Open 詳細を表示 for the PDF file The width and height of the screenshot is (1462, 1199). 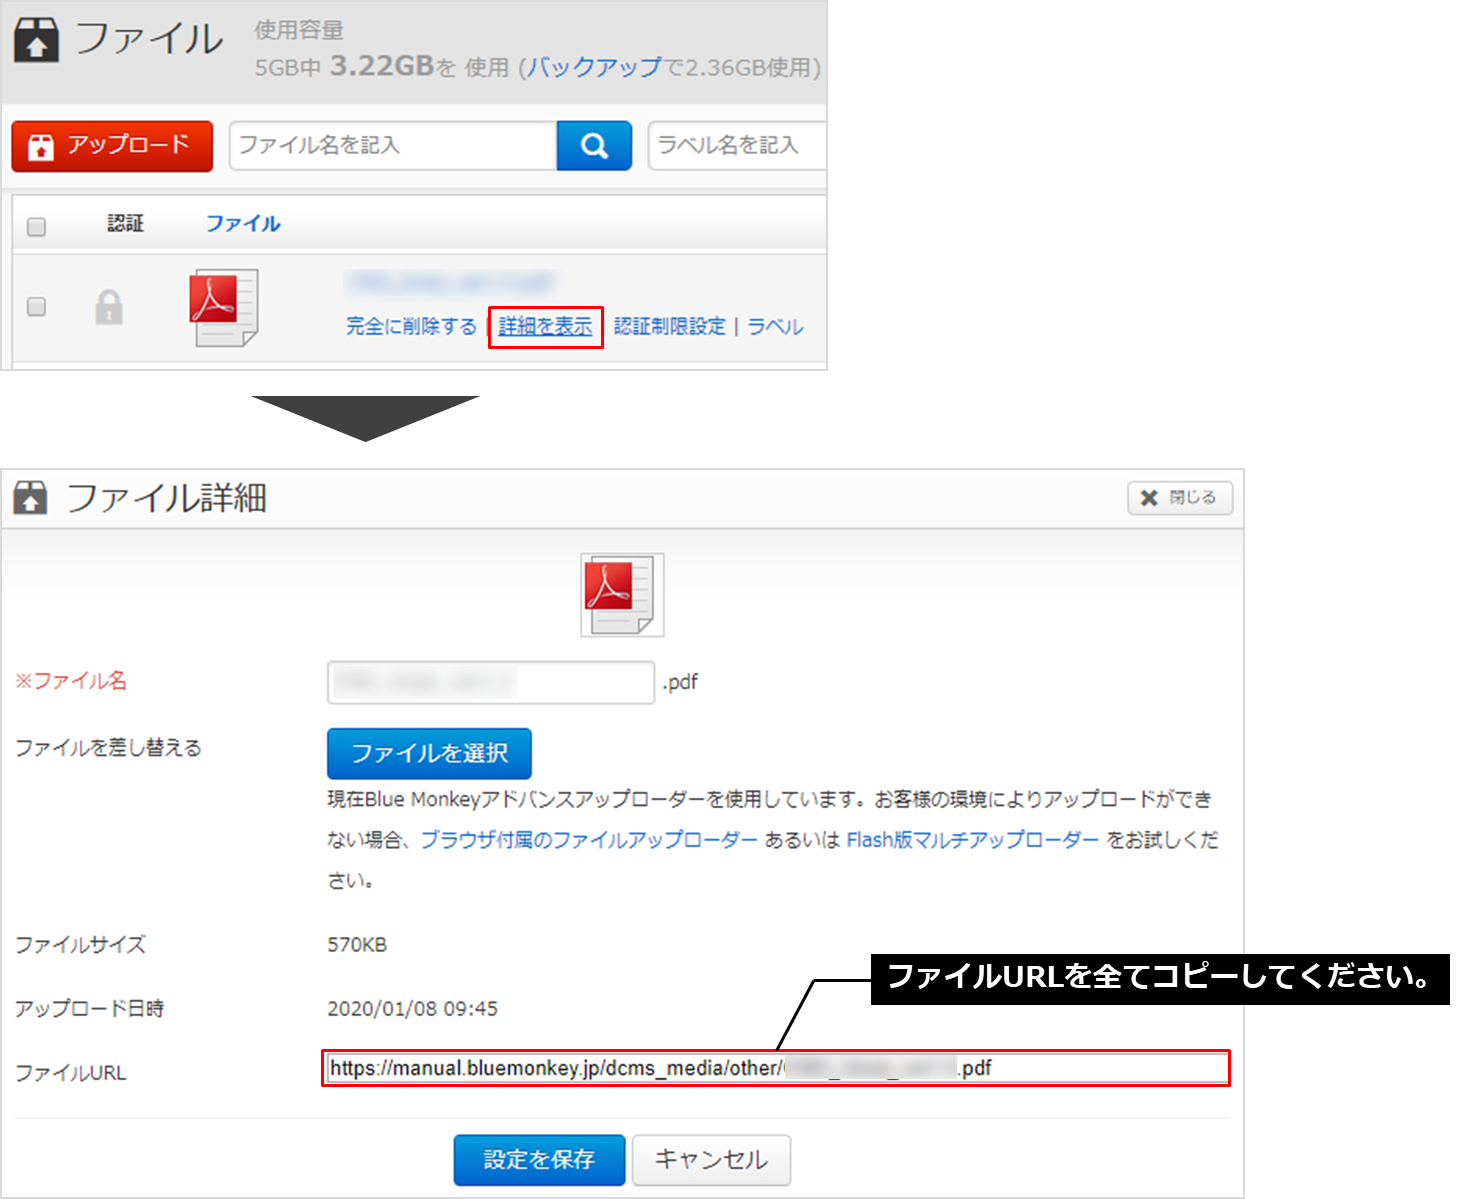(545, 326)
